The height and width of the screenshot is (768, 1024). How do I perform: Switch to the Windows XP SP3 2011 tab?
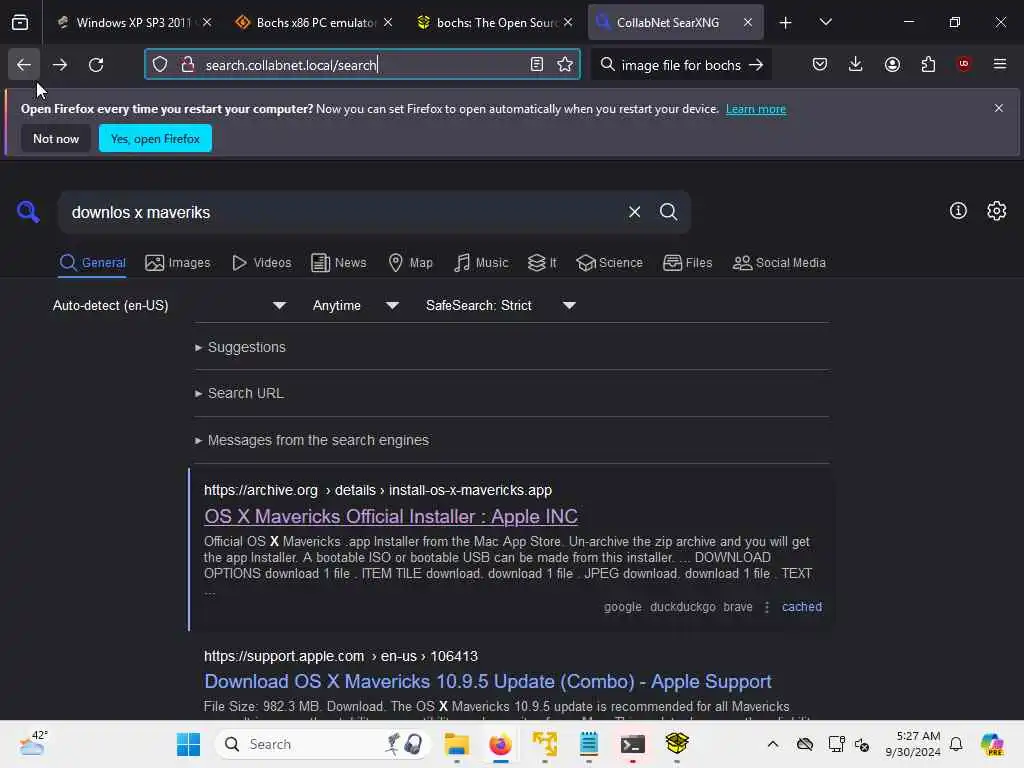tap(134, 22)
